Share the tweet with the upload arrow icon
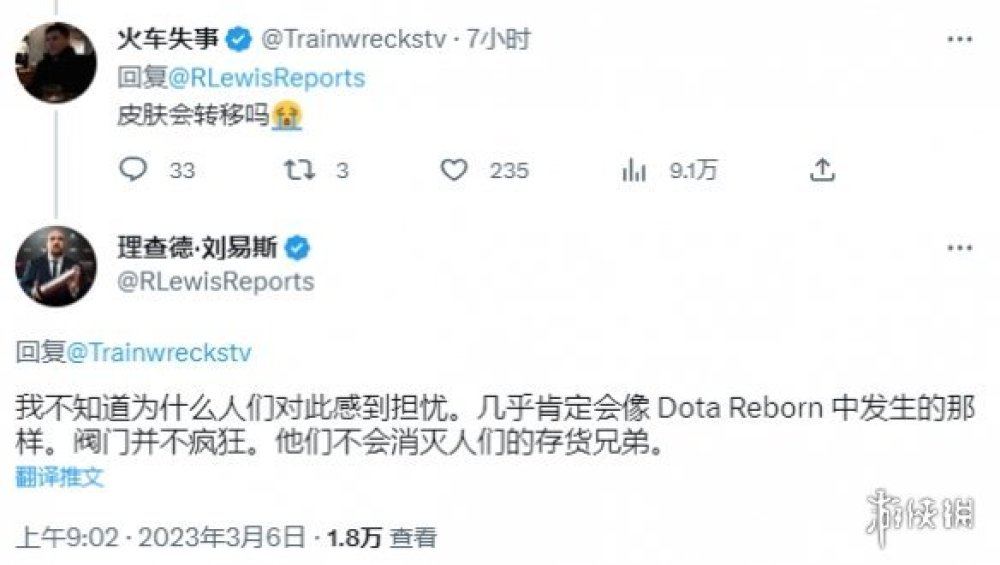The width and height of the screenshot is (1000, 565). [x=822, y=170]
